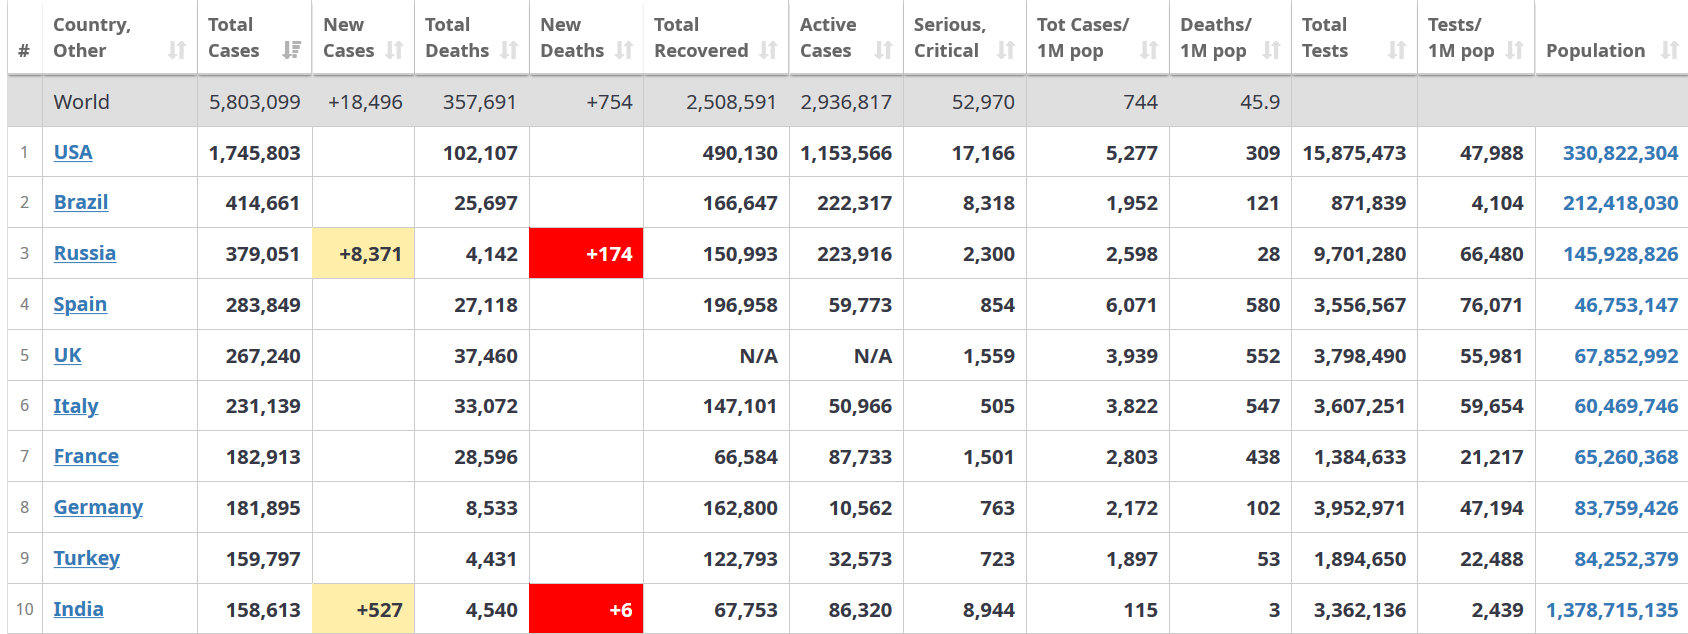Open Brazil population link 212,418,030

(x=1620, y=203)
